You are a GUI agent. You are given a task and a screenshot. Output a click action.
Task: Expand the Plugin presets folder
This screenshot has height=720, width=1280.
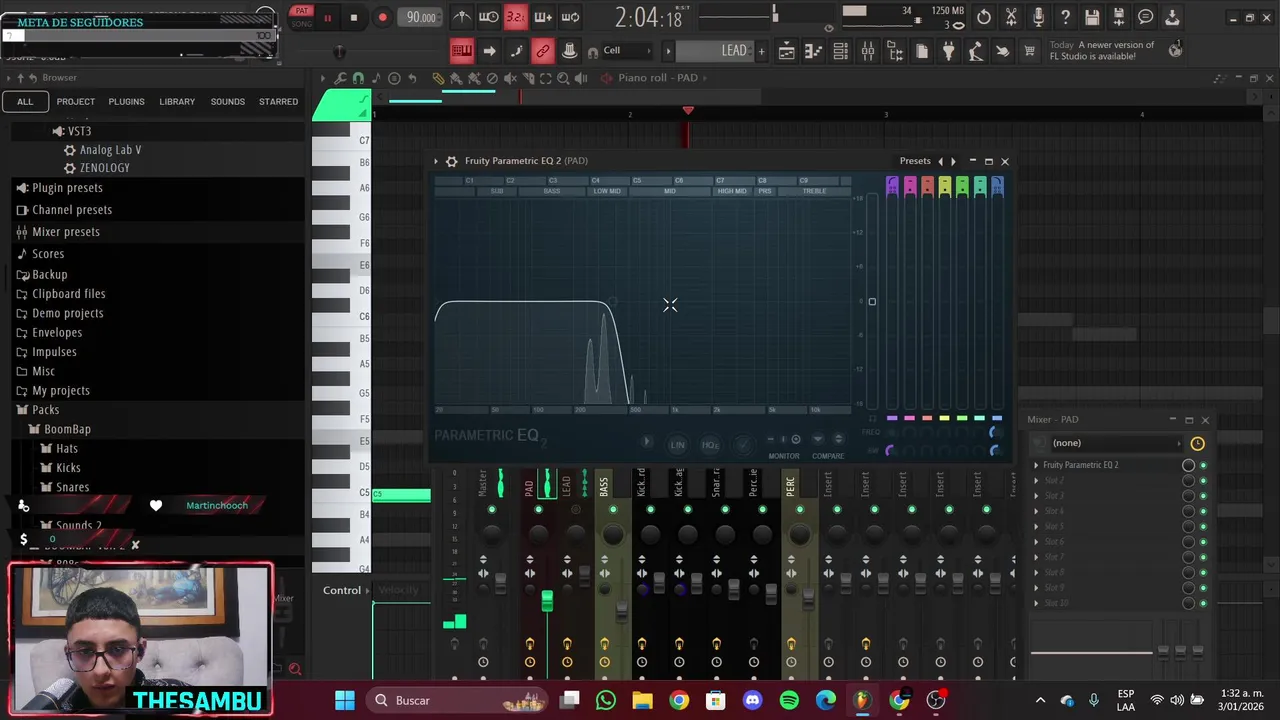click(67, 188)
